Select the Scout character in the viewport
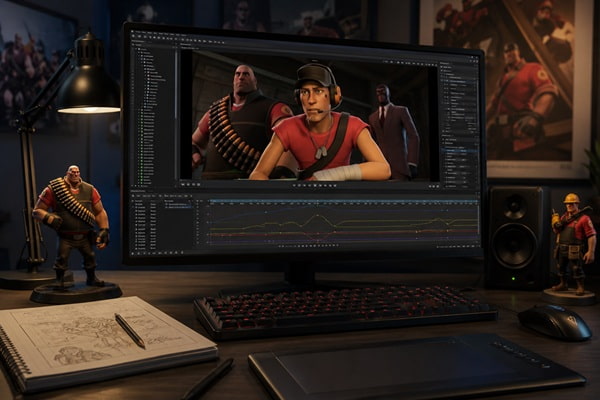600x400 pixels. [x=320, y=126]
